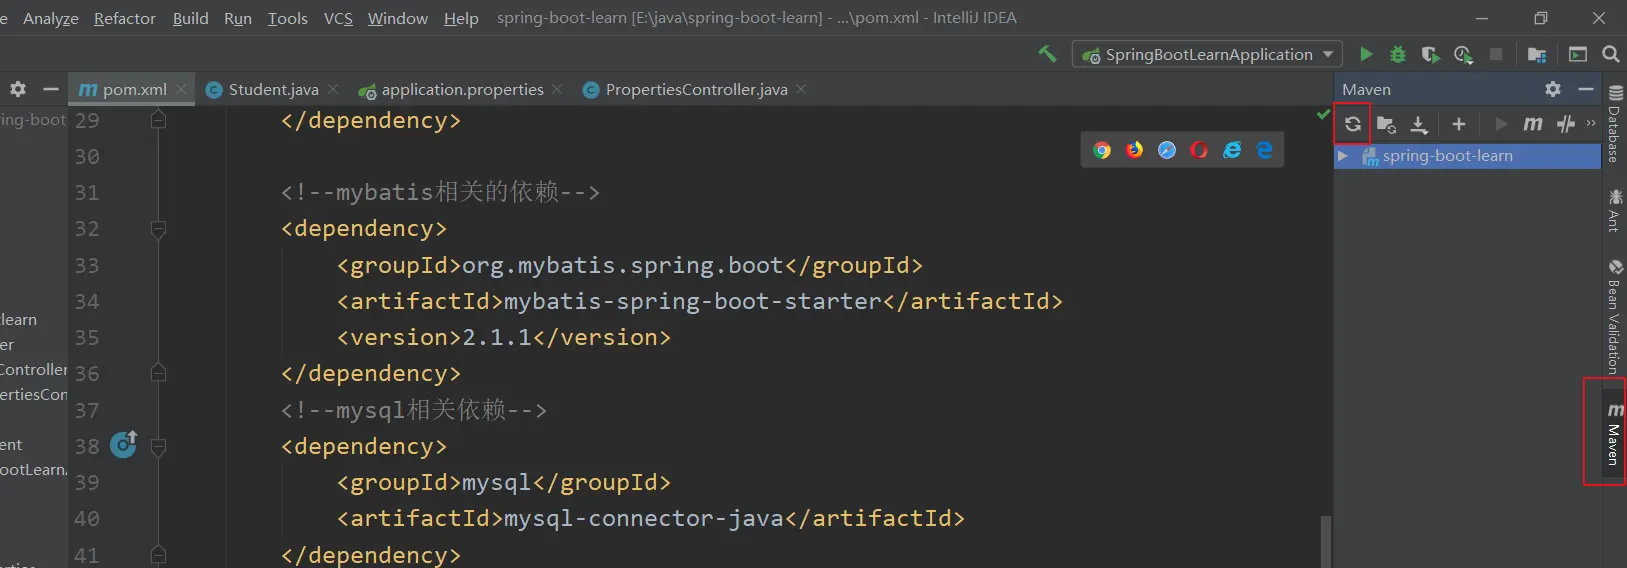Open the Refactor menu
The height and width of the screenshot is (568, 1627).
[124, 18]
